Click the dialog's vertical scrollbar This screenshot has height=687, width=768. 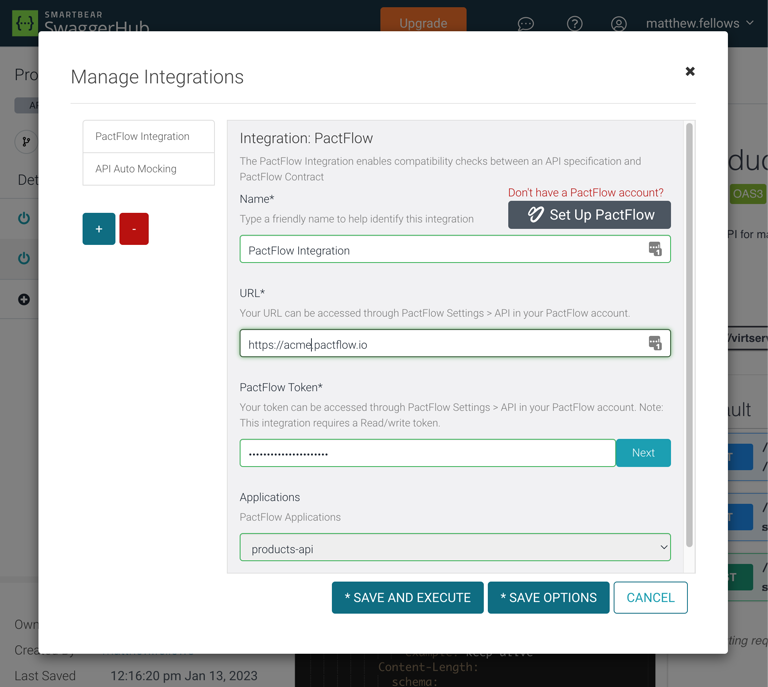[689, 330]
